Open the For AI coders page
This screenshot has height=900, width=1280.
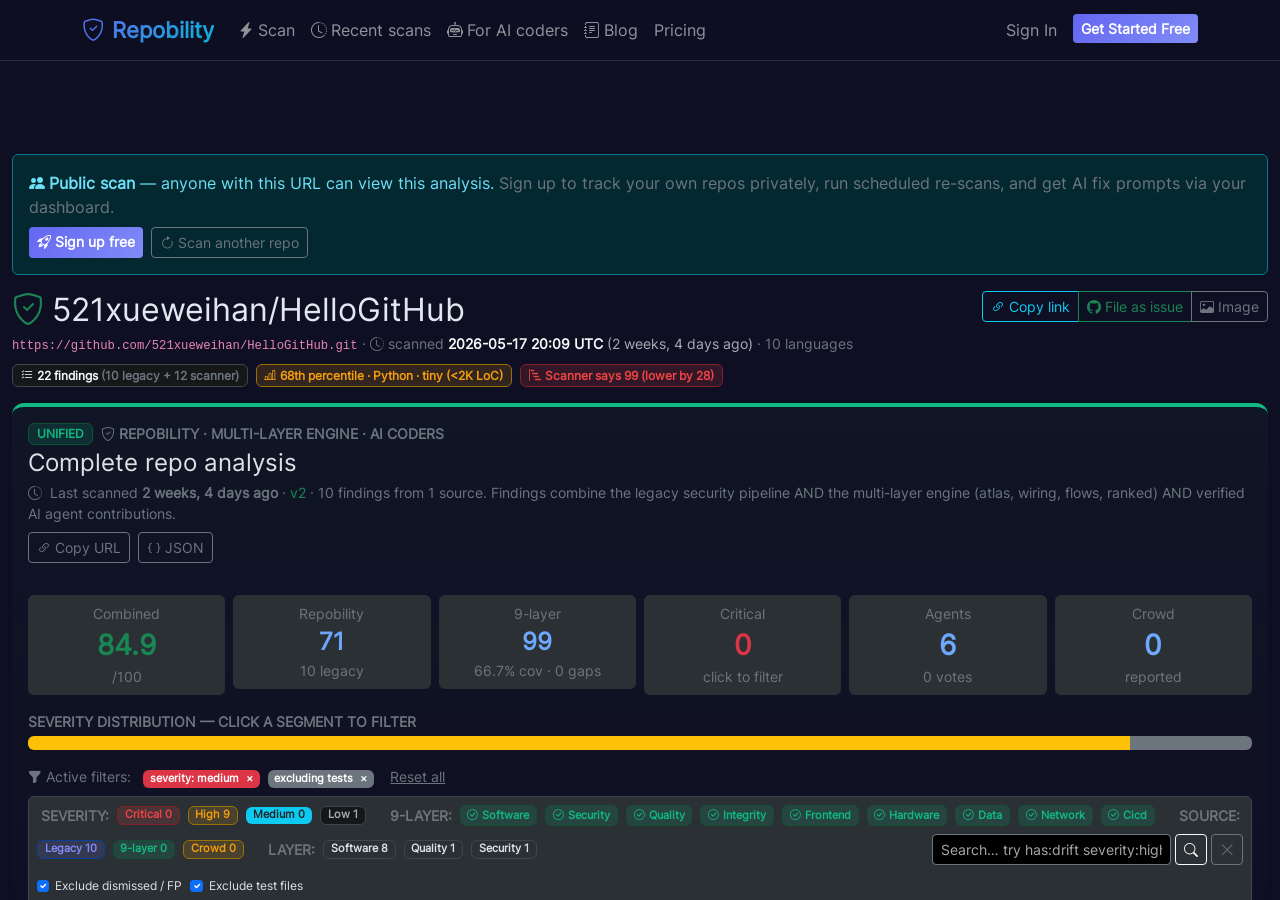[x=507, y=30]
